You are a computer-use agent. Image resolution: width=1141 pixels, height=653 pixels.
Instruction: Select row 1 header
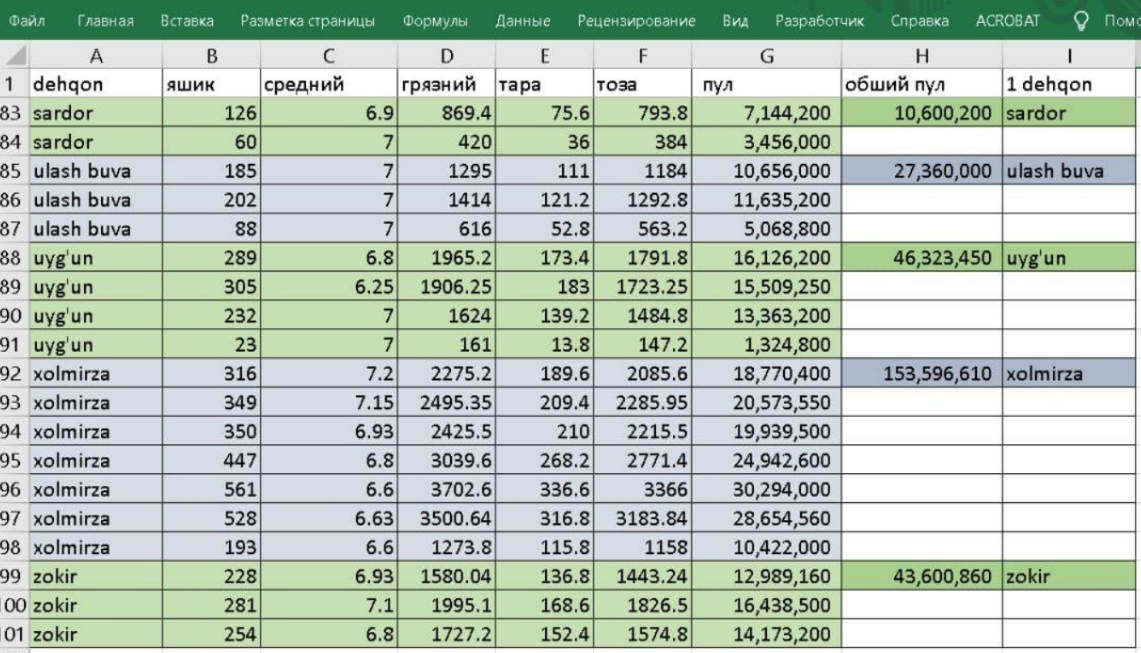(x=15, y=84)
